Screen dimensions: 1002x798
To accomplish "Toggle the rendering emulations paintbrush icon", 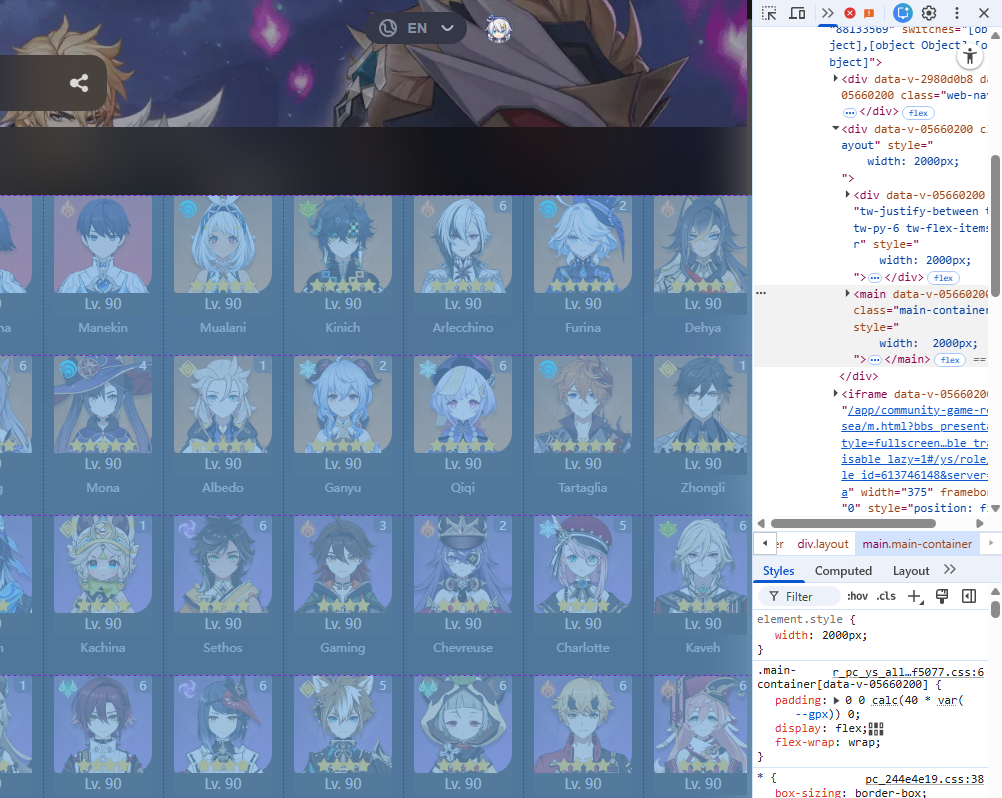I will pos(941,596).
